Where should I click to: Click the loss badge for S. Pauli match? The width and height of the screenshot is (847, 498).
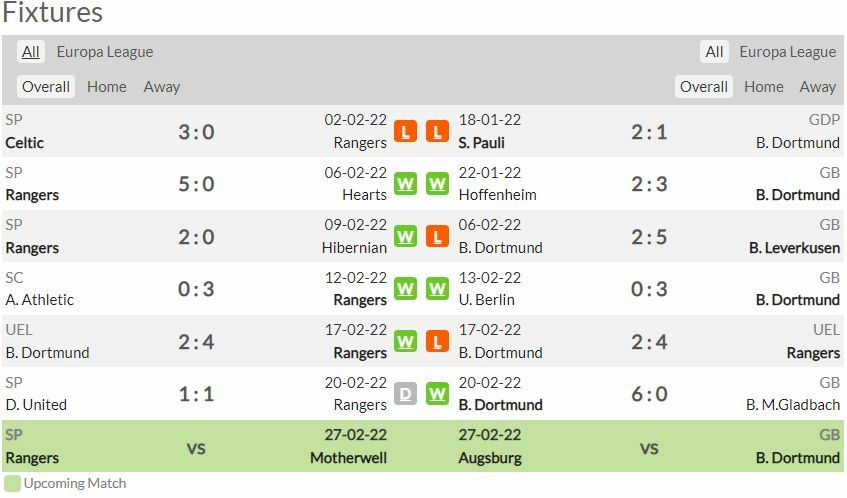[437, 131]
